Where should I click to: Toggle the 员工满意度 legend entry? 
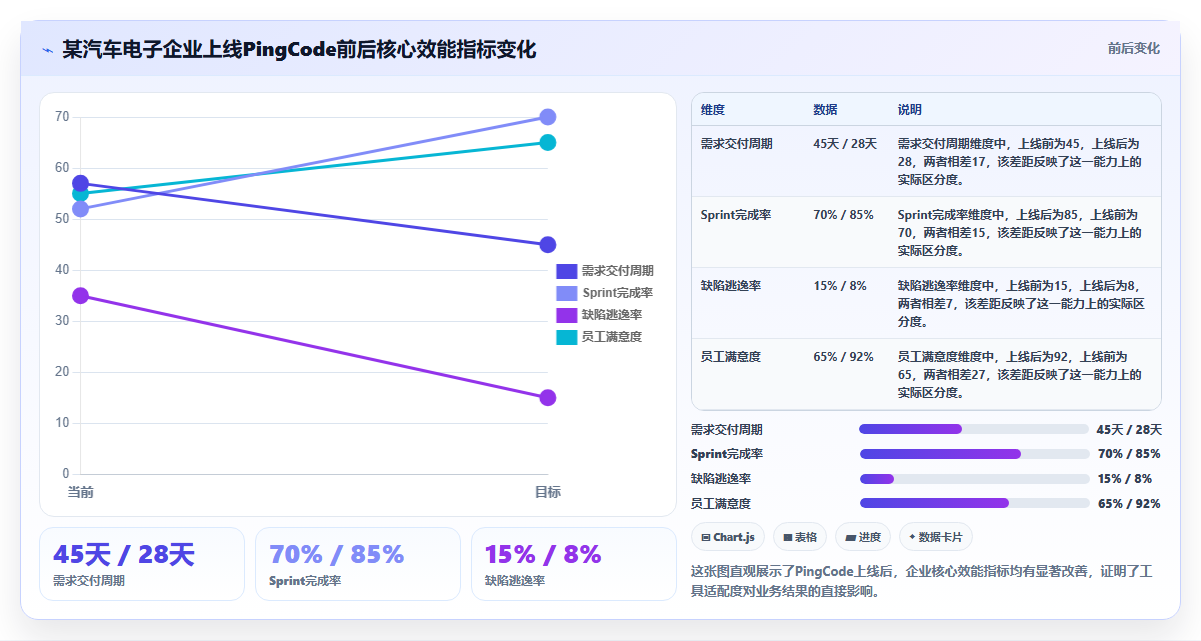[600, 337]
